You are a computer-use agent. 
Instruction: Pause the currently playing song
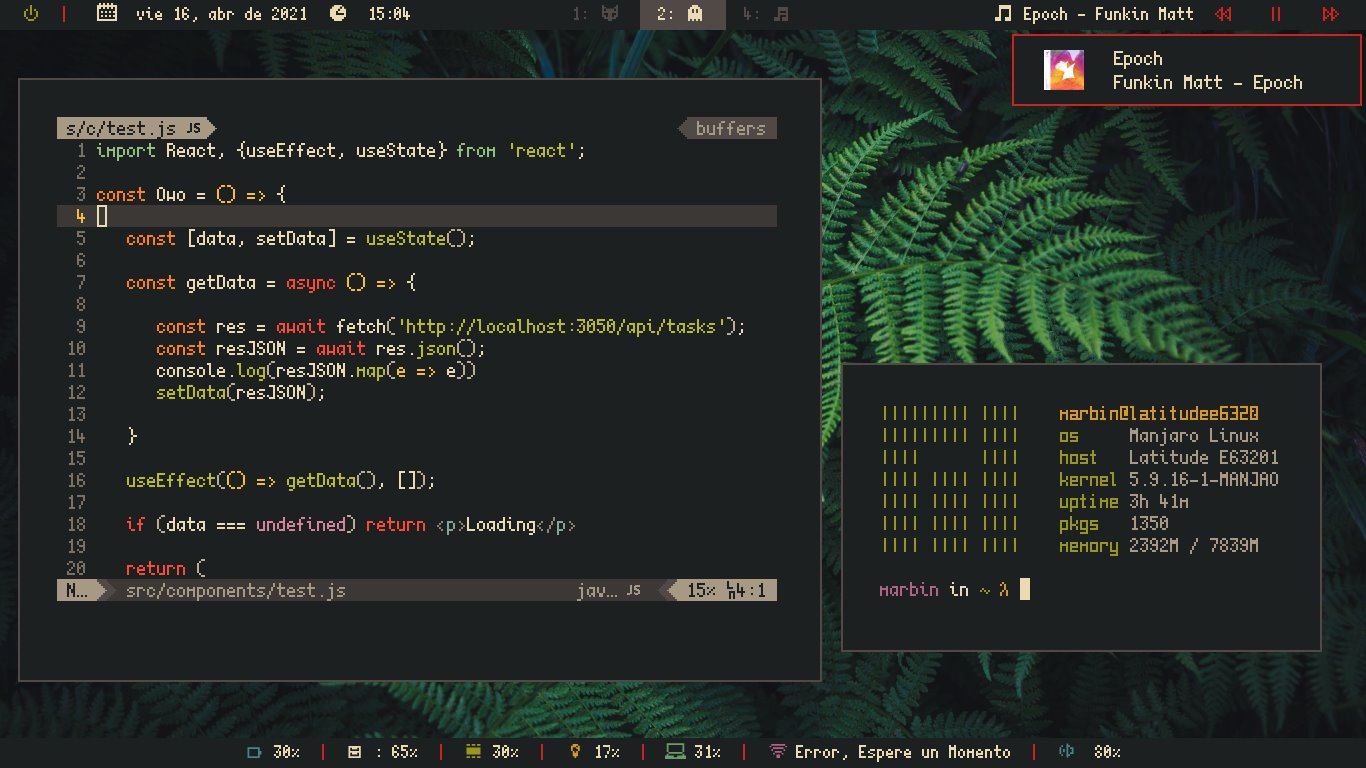click(1276, 14)
